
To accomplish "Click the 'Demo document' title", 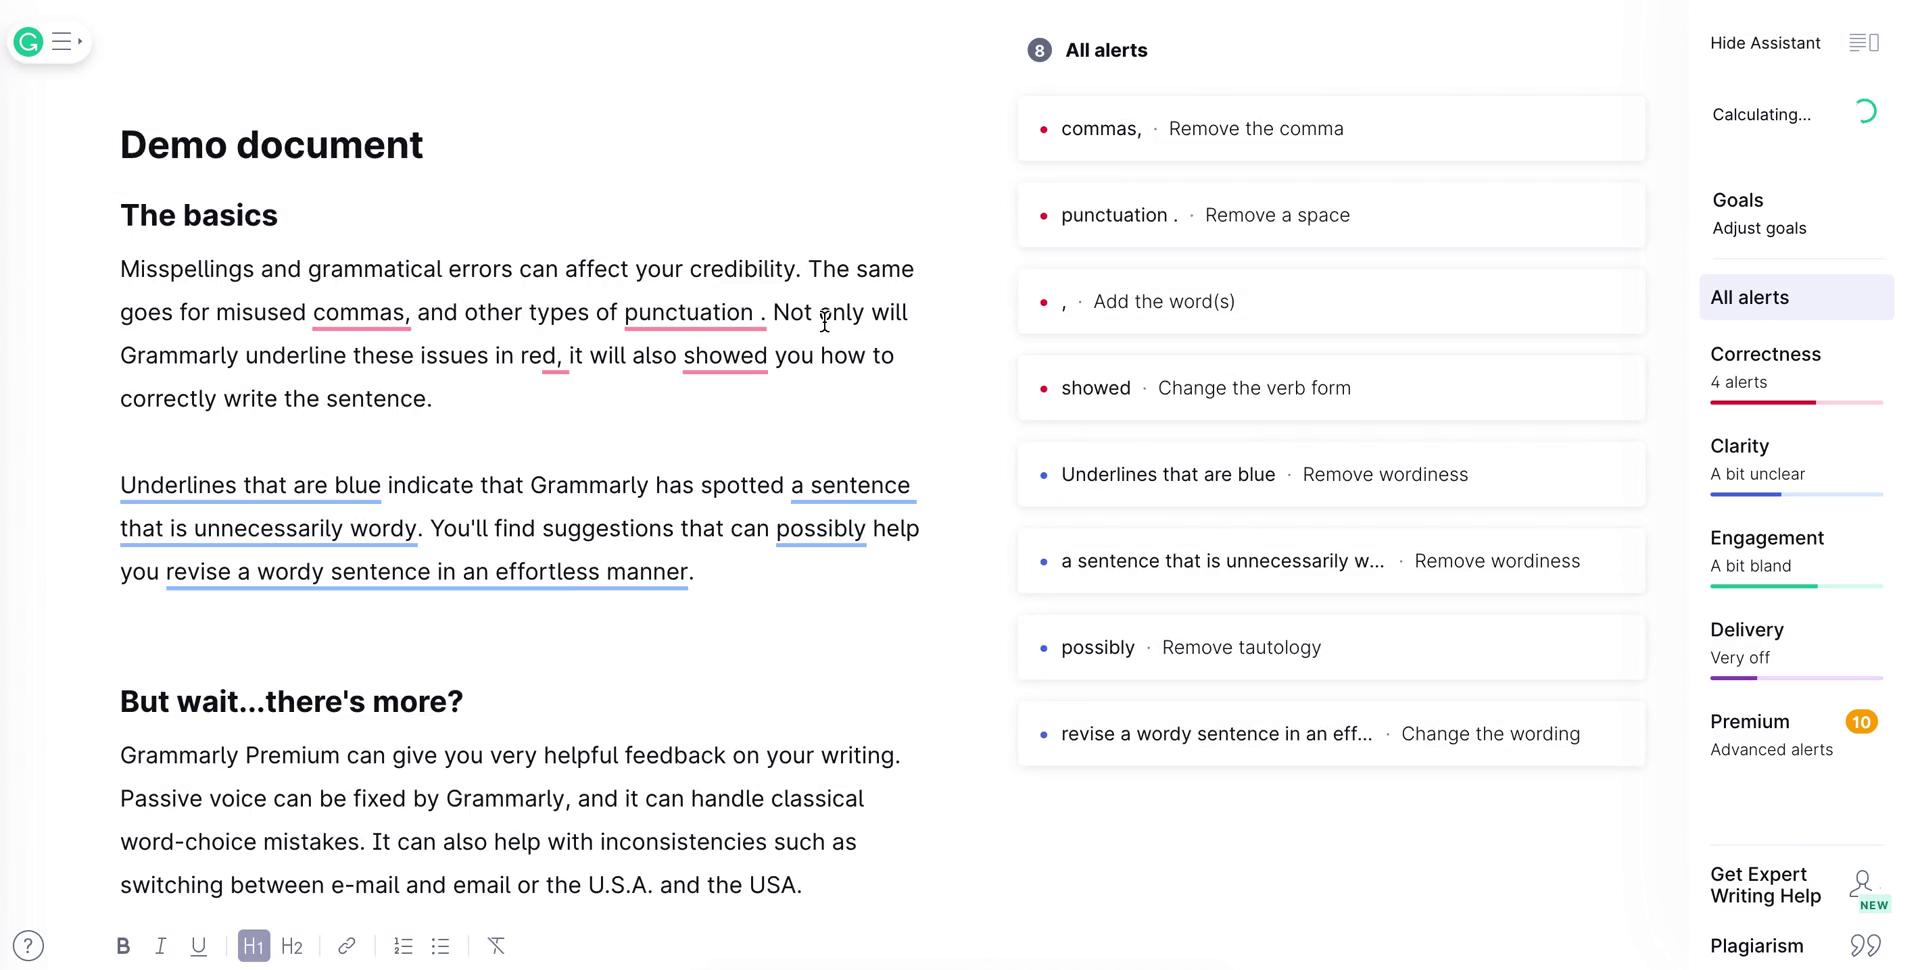I will (x=272, y=145).
